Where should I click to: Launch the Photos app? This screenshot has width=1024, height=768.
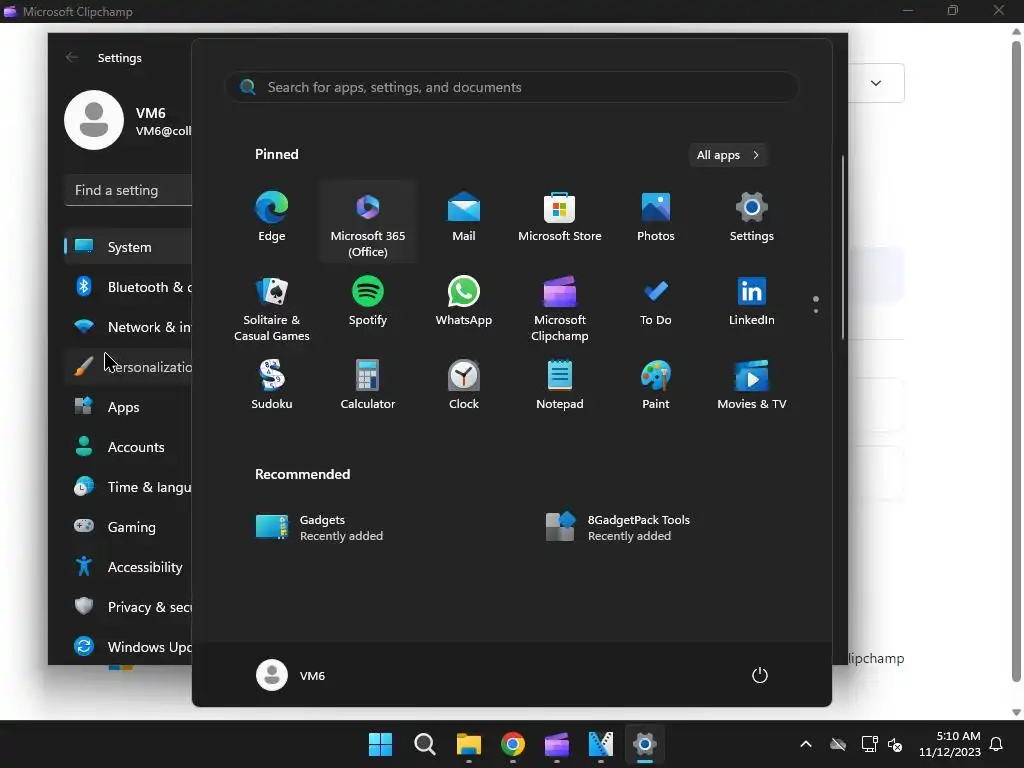point(656,219)
